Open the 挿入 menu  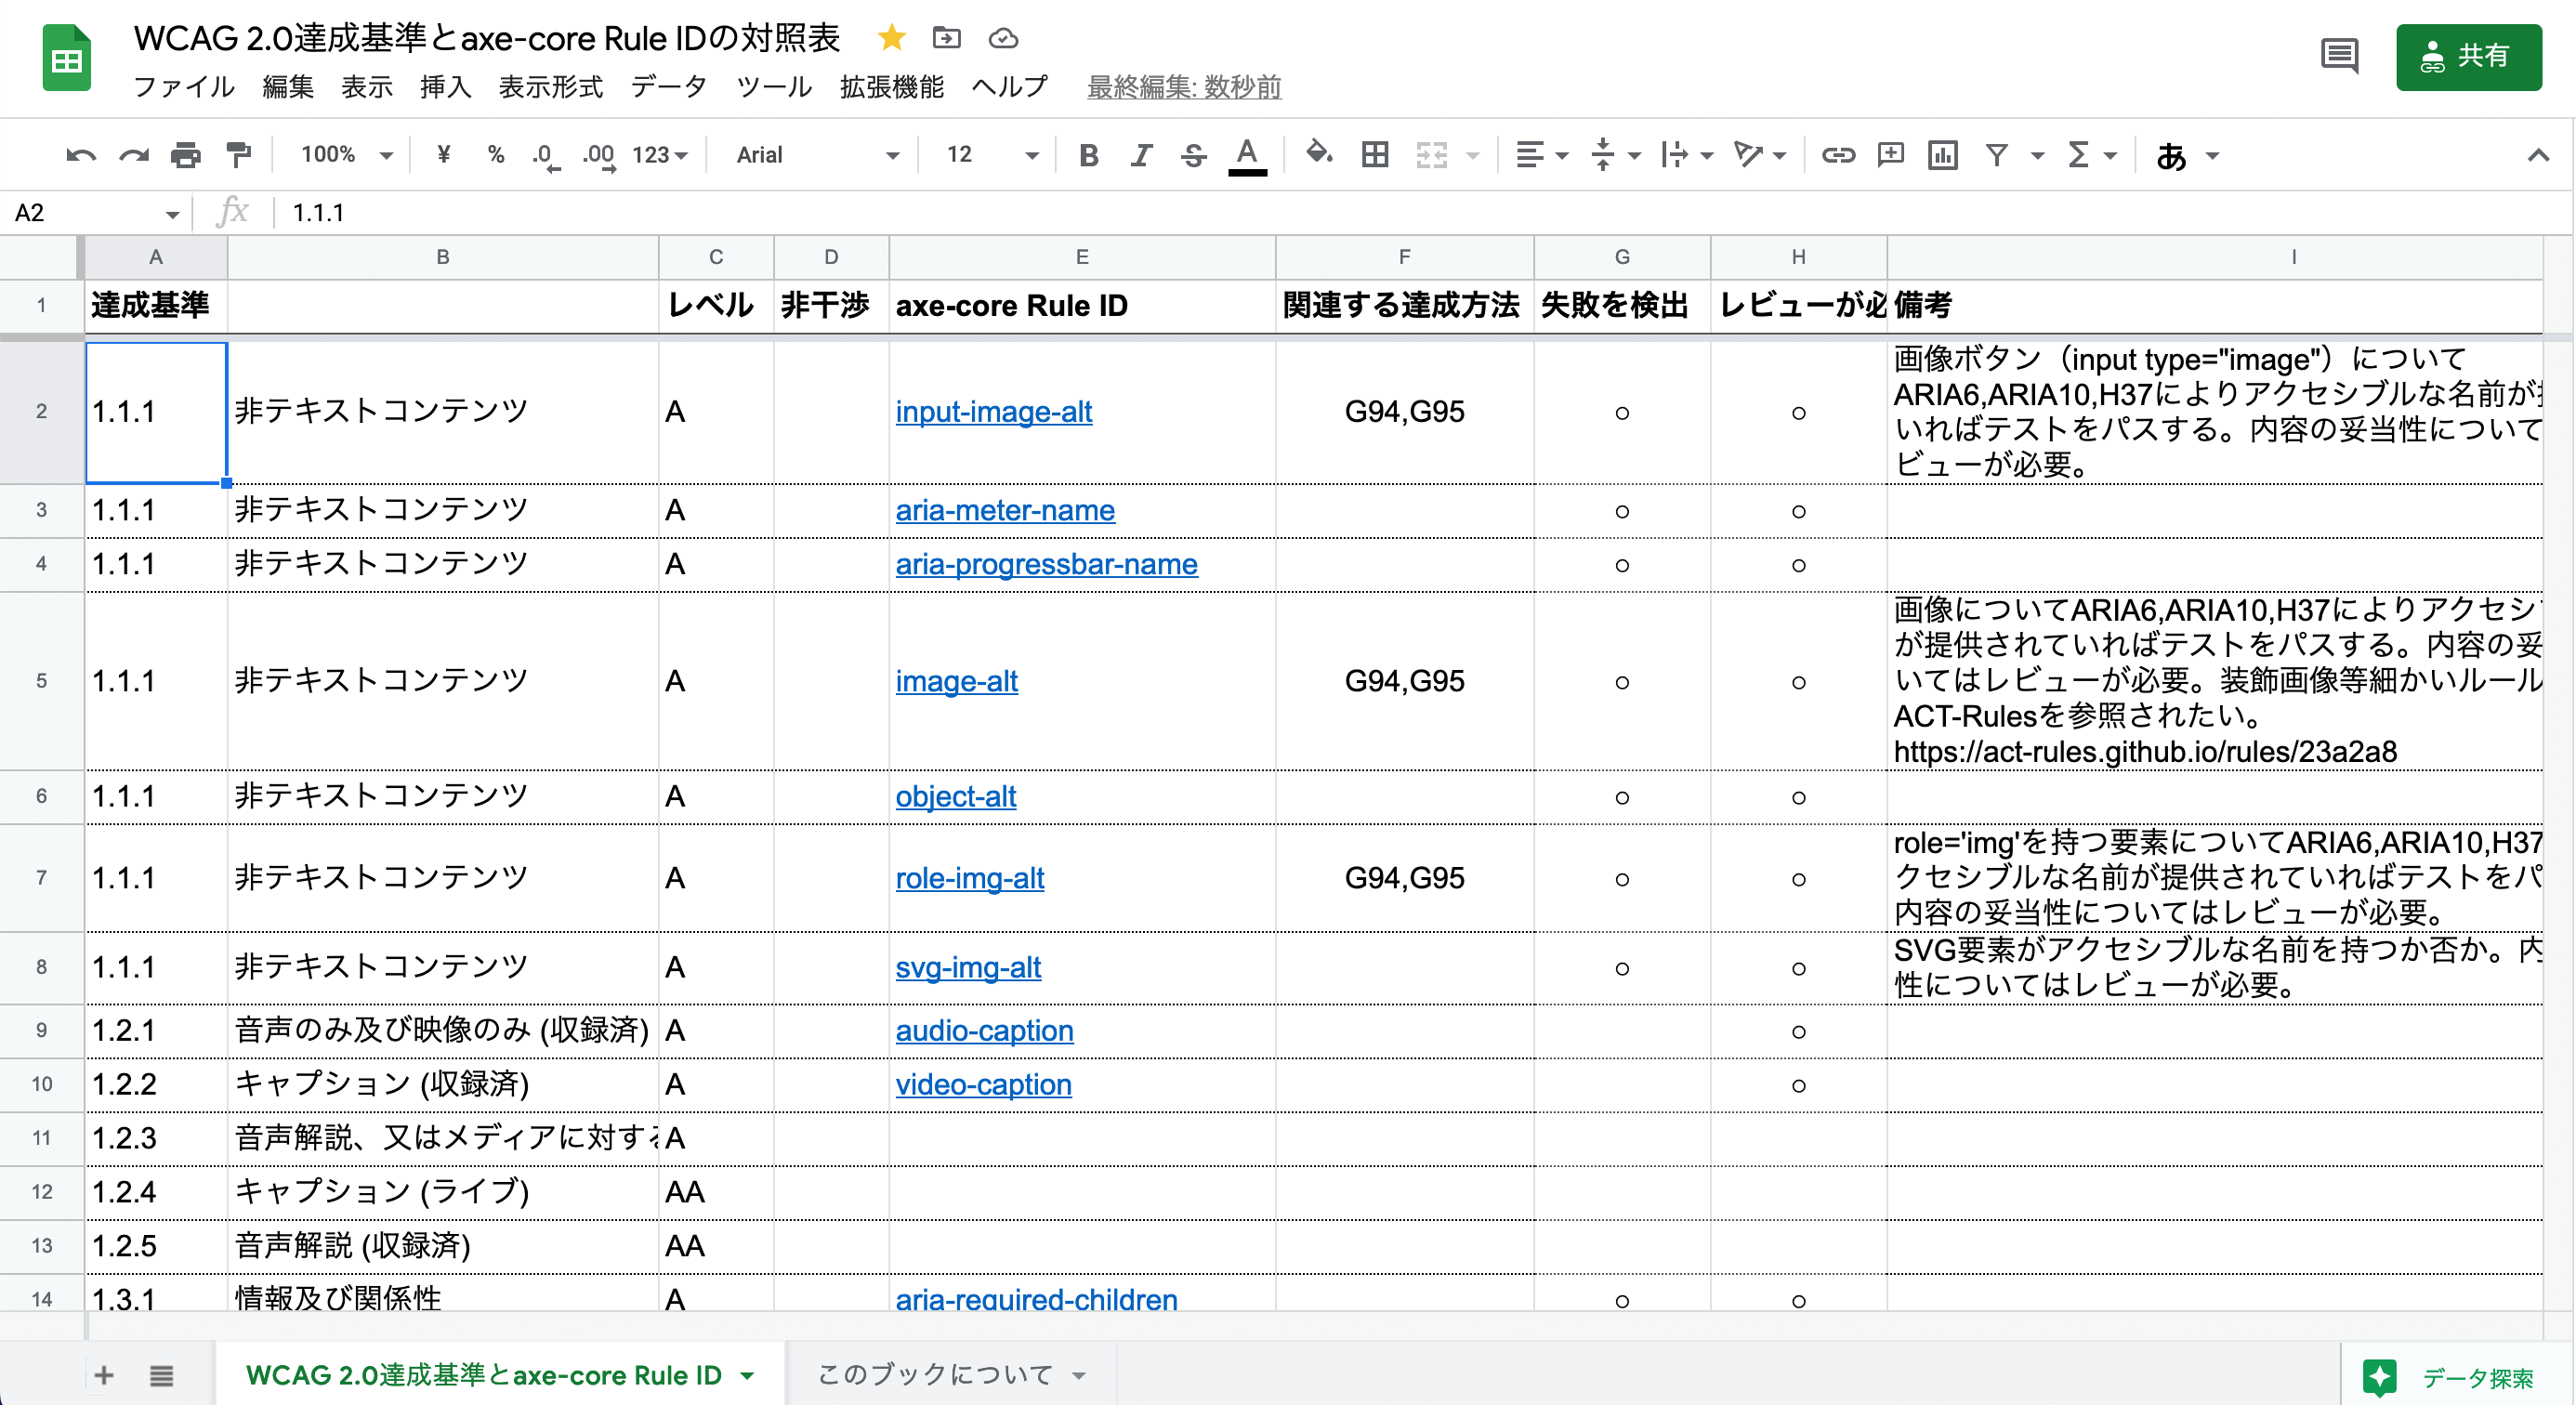point(446,87)
